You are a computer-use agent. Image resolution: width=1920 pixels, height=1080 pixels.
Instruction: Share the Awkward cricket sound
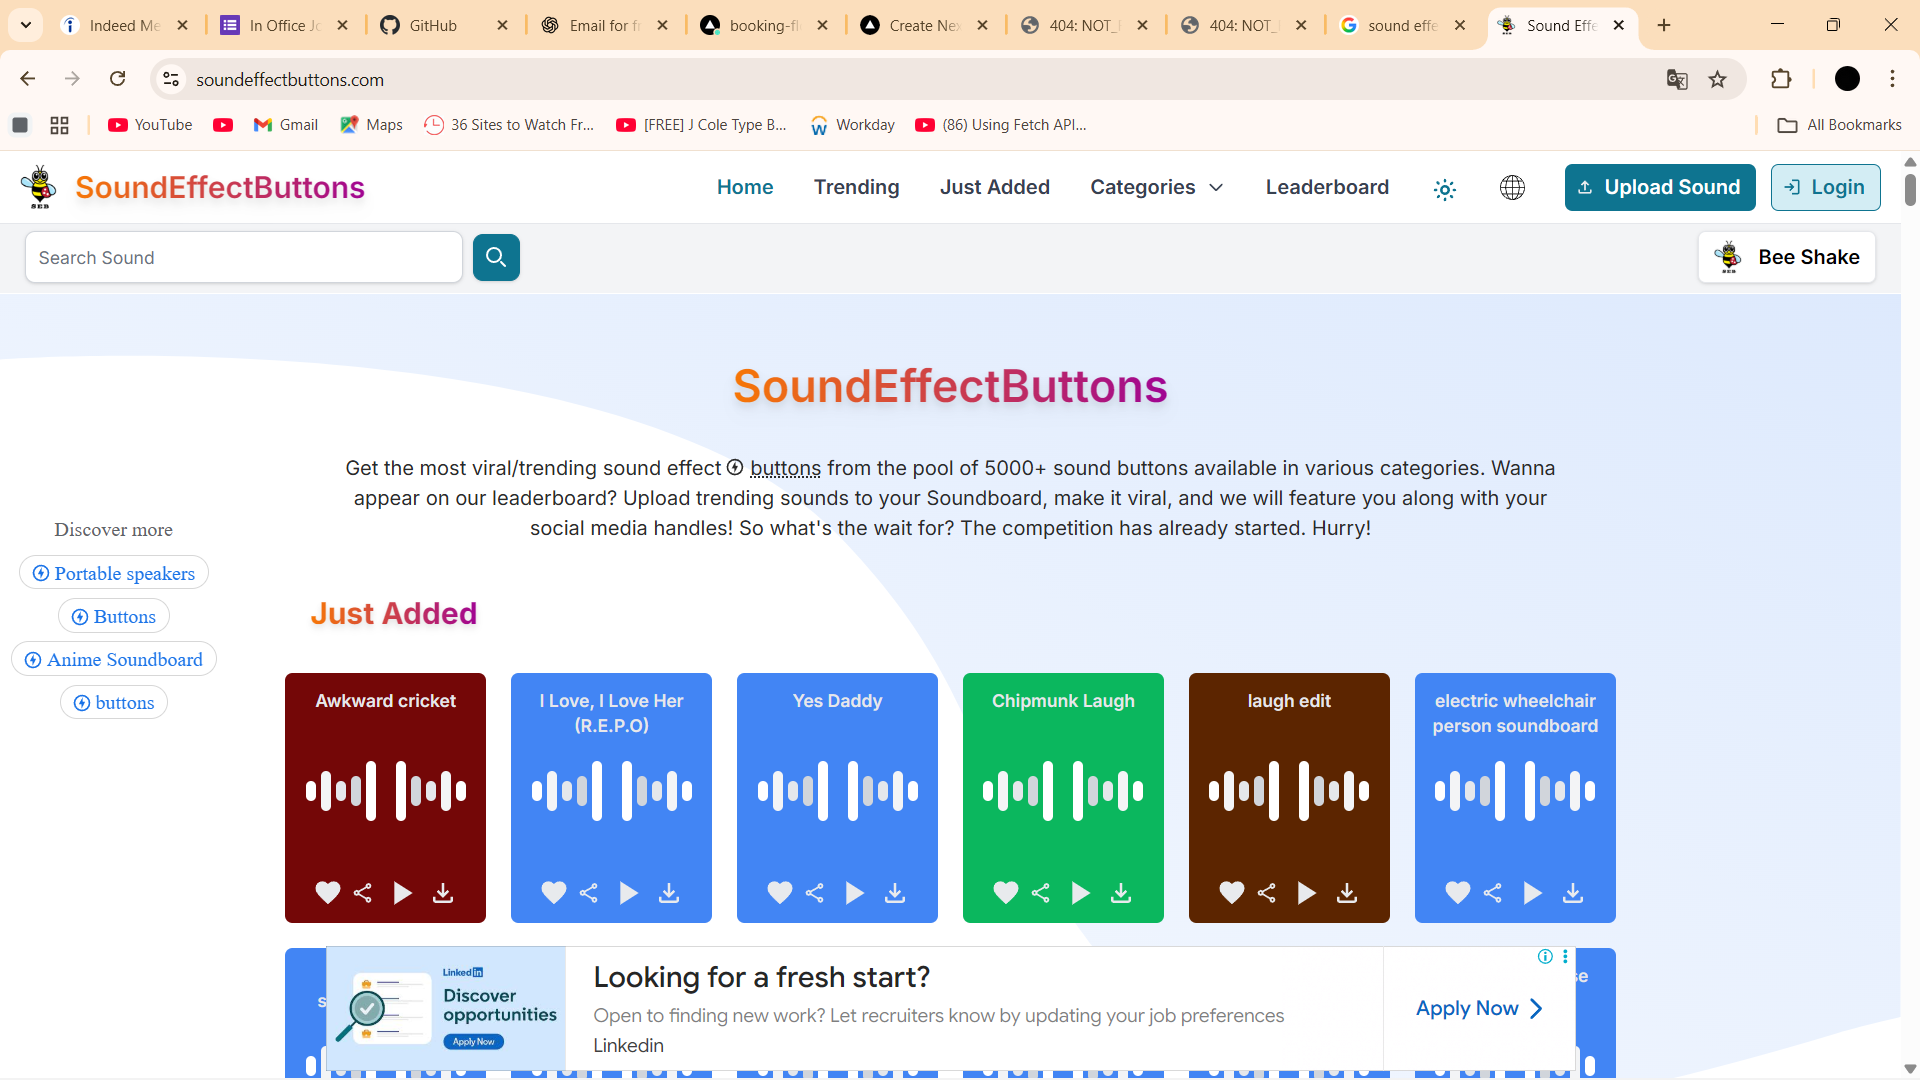[x=363, y=892]
